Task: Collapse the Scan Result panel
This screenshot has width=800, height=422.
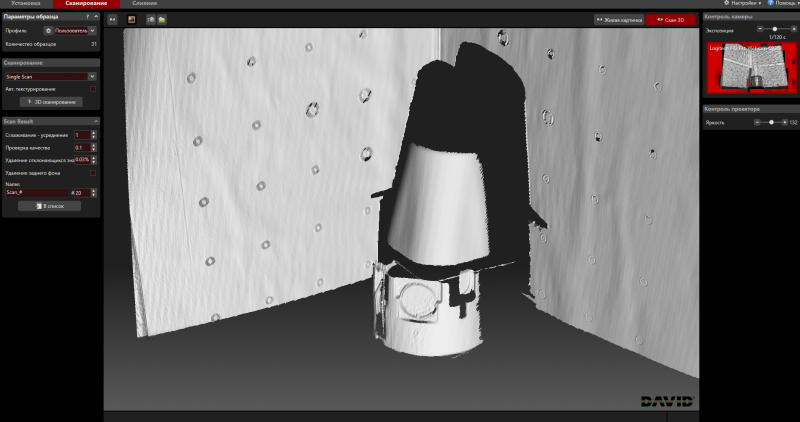Action: 96,121
